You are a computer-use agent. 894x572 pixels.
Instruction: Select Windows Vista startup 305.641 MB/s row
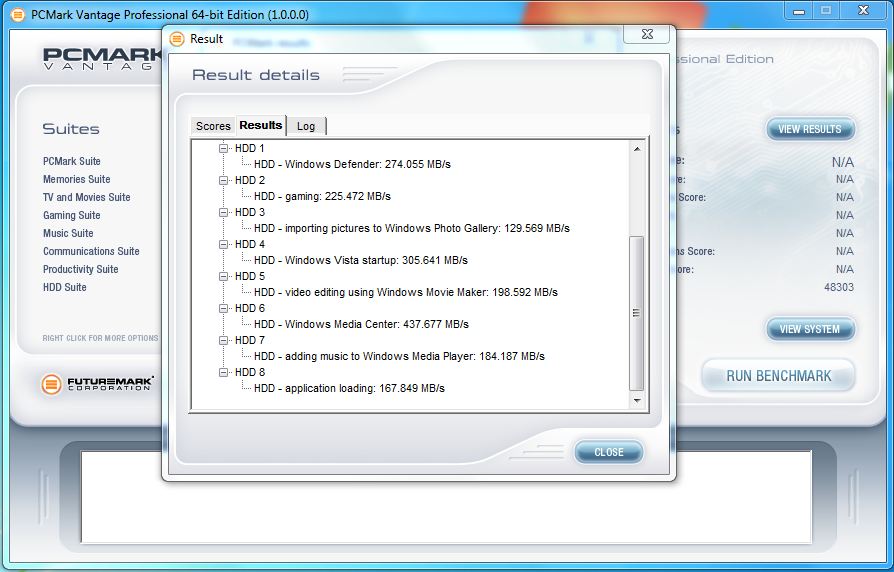[x=361, y=260]
